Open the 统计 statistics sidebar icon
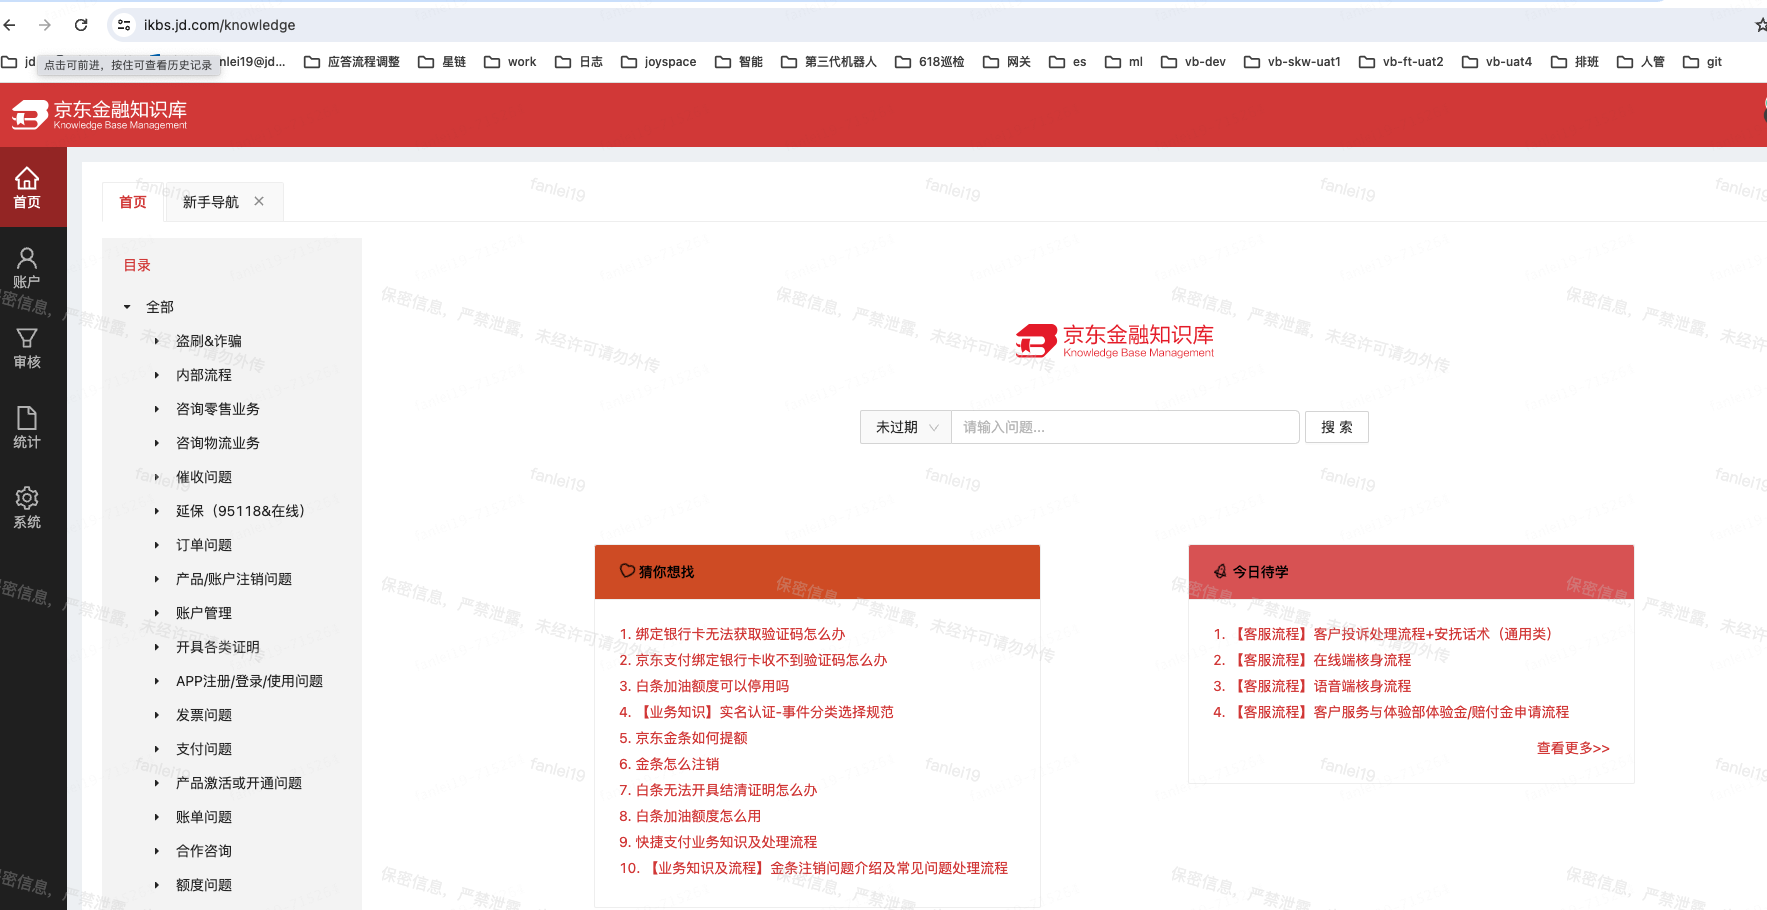Viewport: 1767px width, 910px height. (x=27, y=428)
